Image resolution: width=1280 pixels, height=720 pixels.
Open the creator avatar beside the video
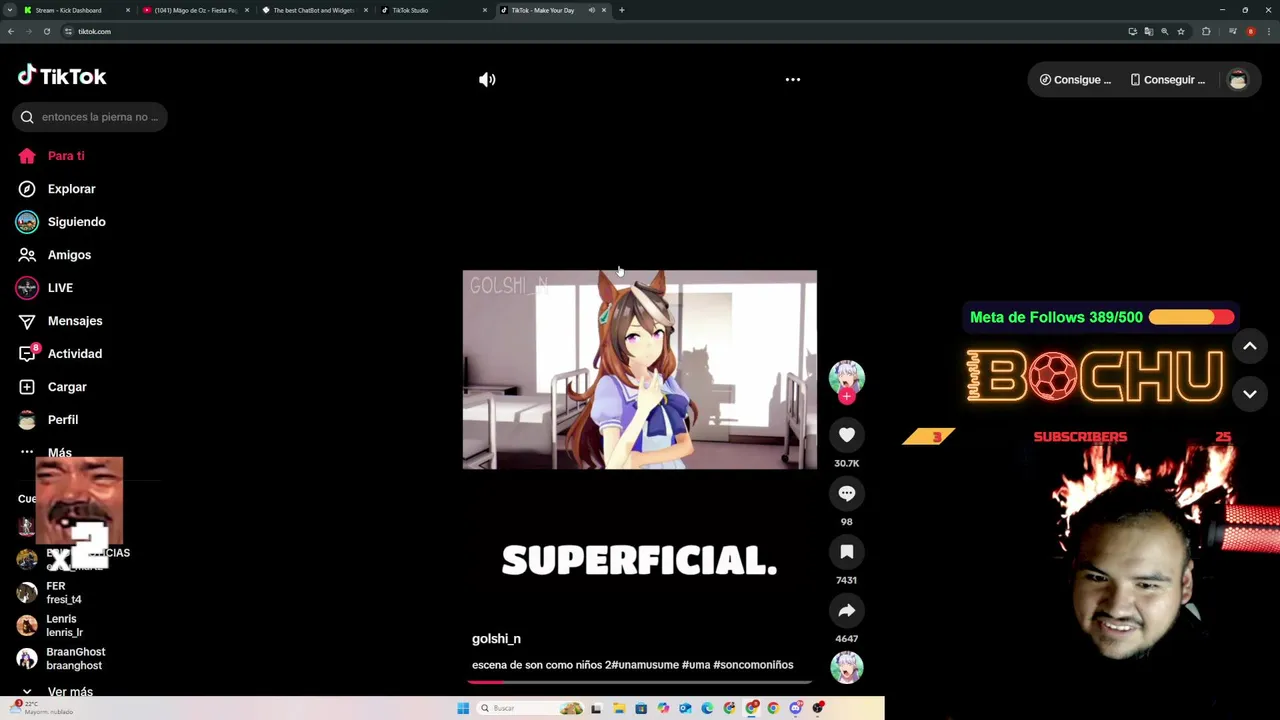[846, 377]
